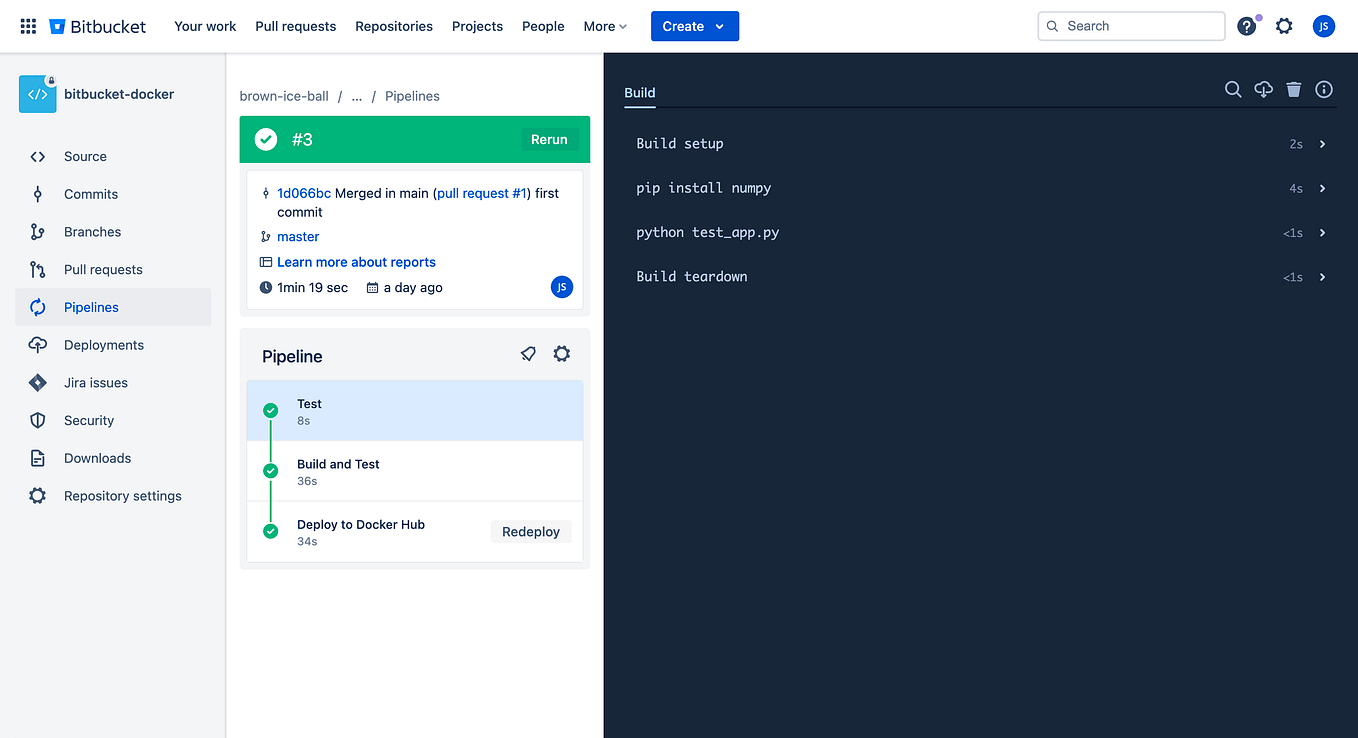The image size is (1358, 738).
Task: Download the pipeline log file
Action: tap(1263, 89)
